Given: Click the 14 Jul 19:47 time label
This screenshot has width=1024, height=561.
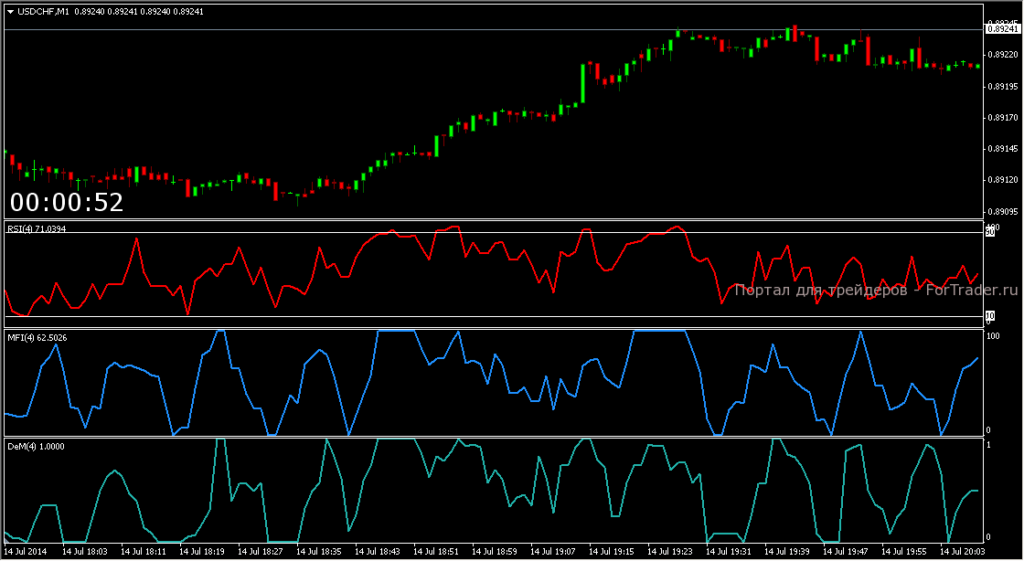Looking at the screenshot, I should pos(846,552).
